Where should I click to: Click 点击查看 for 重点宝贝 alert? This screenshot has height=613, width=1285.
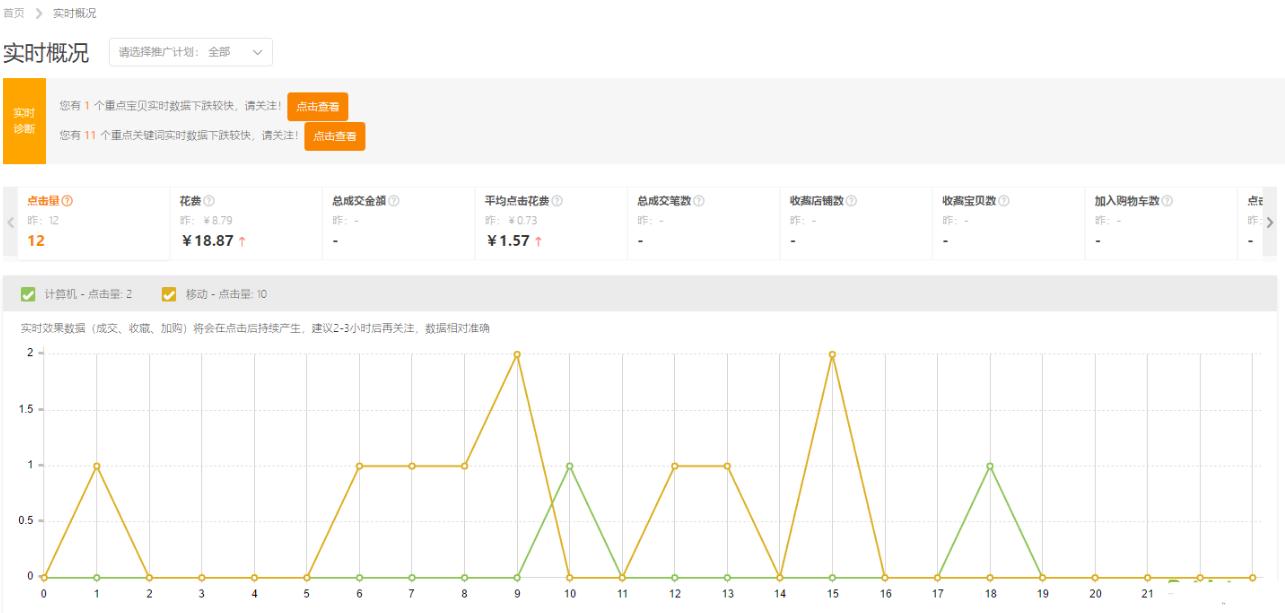point(318,107)
